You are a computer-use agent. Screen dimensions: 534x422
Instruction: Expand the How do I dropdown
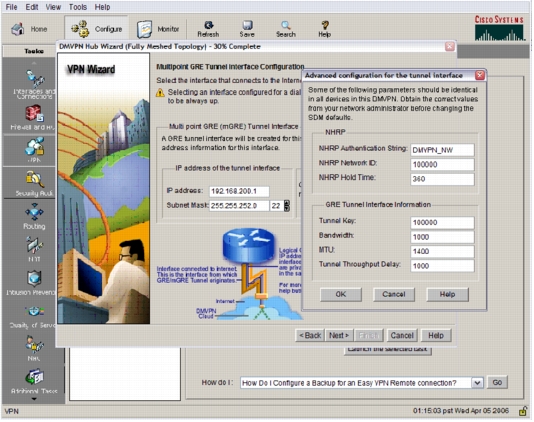tap(477, 383)
